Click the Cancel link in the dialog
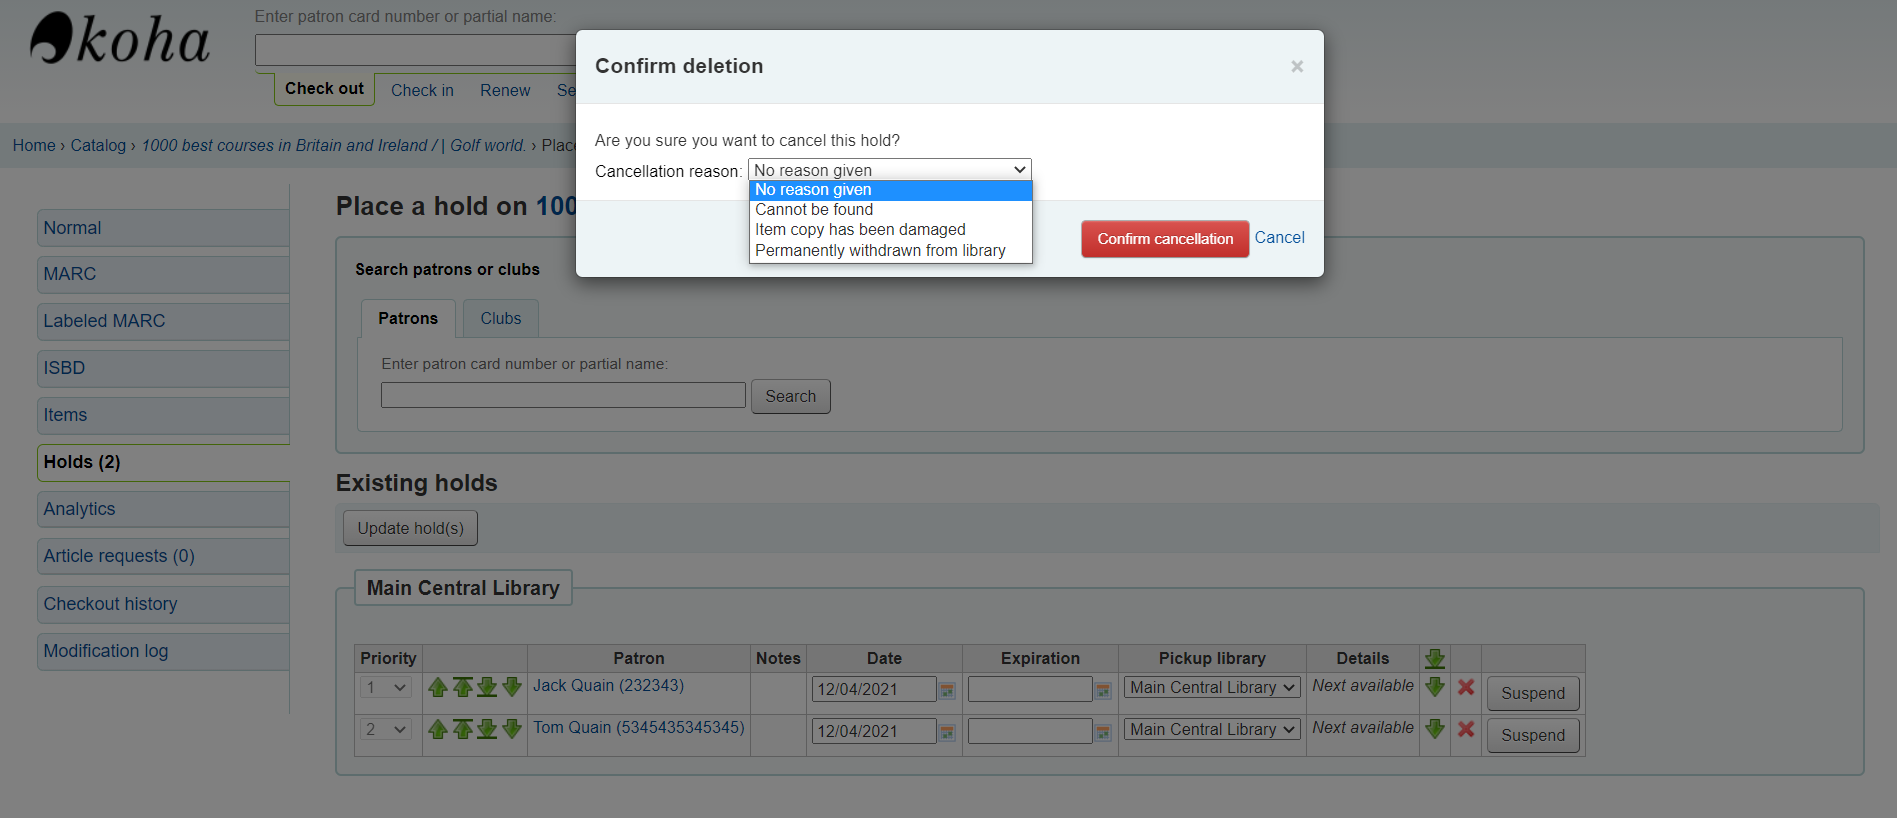The width and height of the screenshot is (1897, 818). [1279, 237]
